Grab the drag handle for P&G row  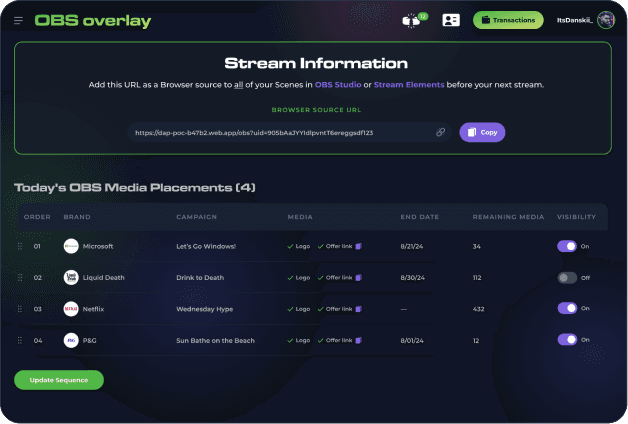pyautogui.click(x=20, y=340)
